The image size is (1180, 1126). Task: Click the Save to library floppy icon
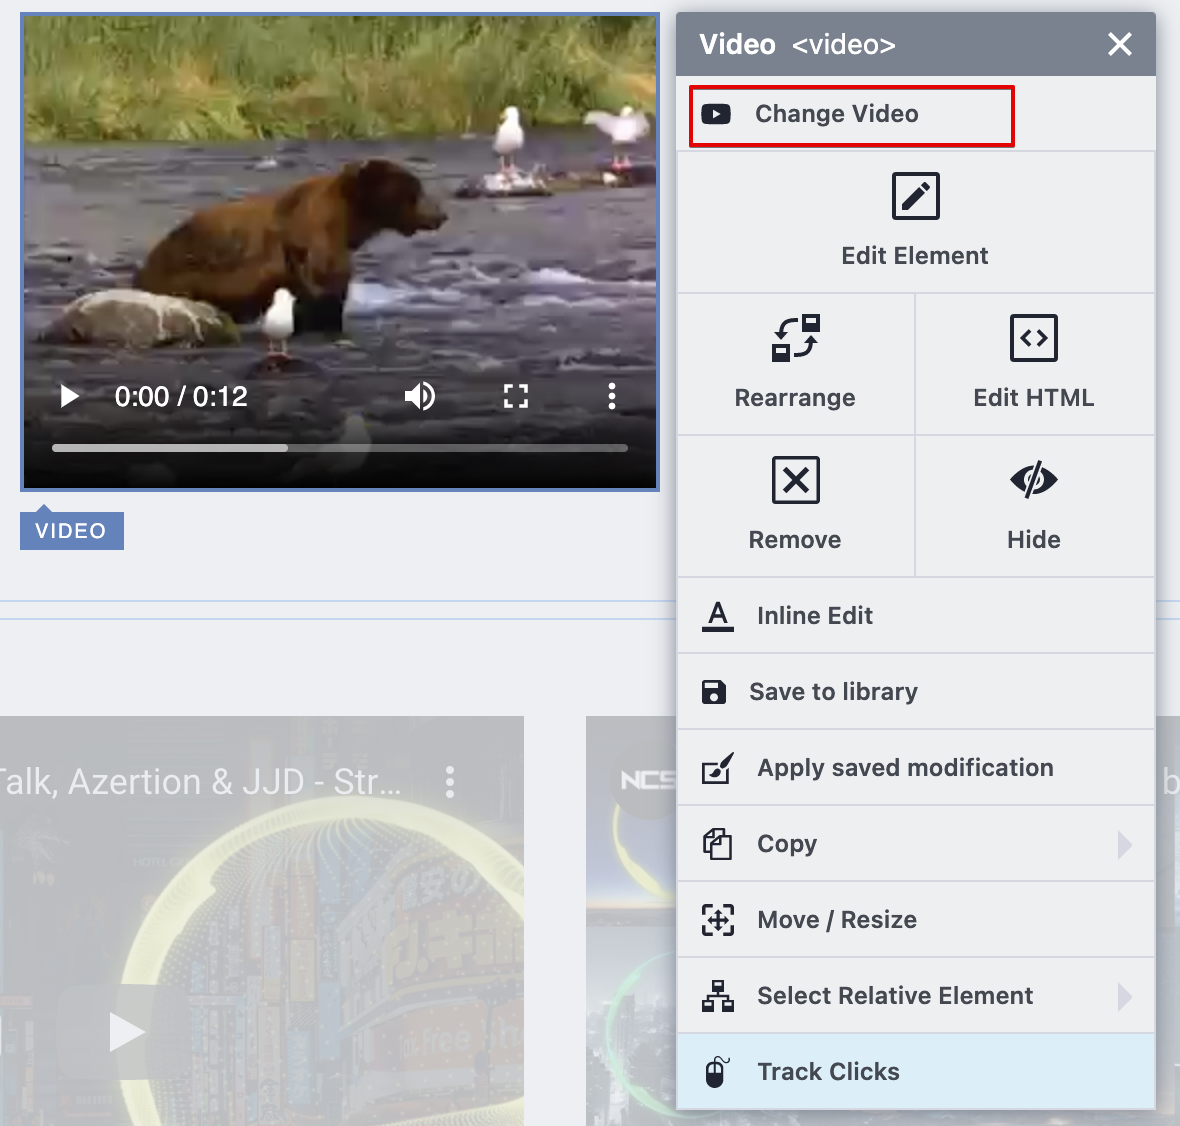tap(713, 692)
